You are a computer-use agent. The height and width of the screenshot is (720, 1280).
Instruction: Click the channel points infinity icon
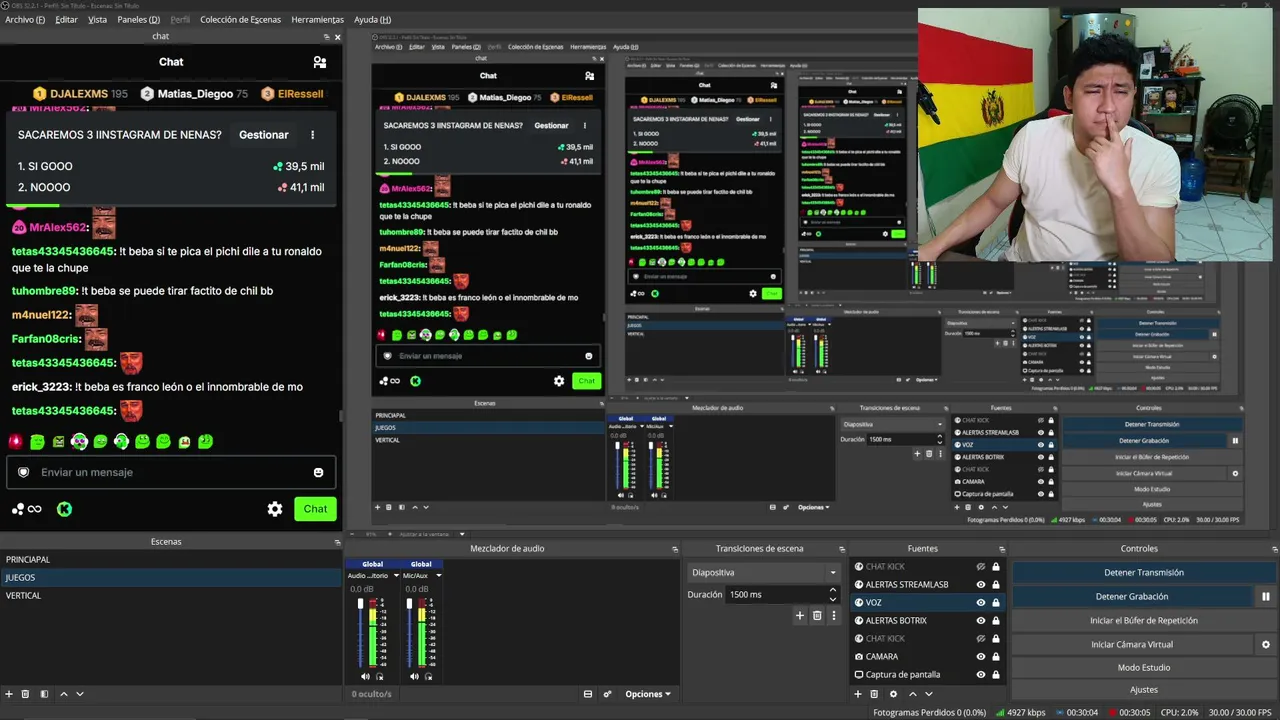pyautogui.click(x=27, y=509)
